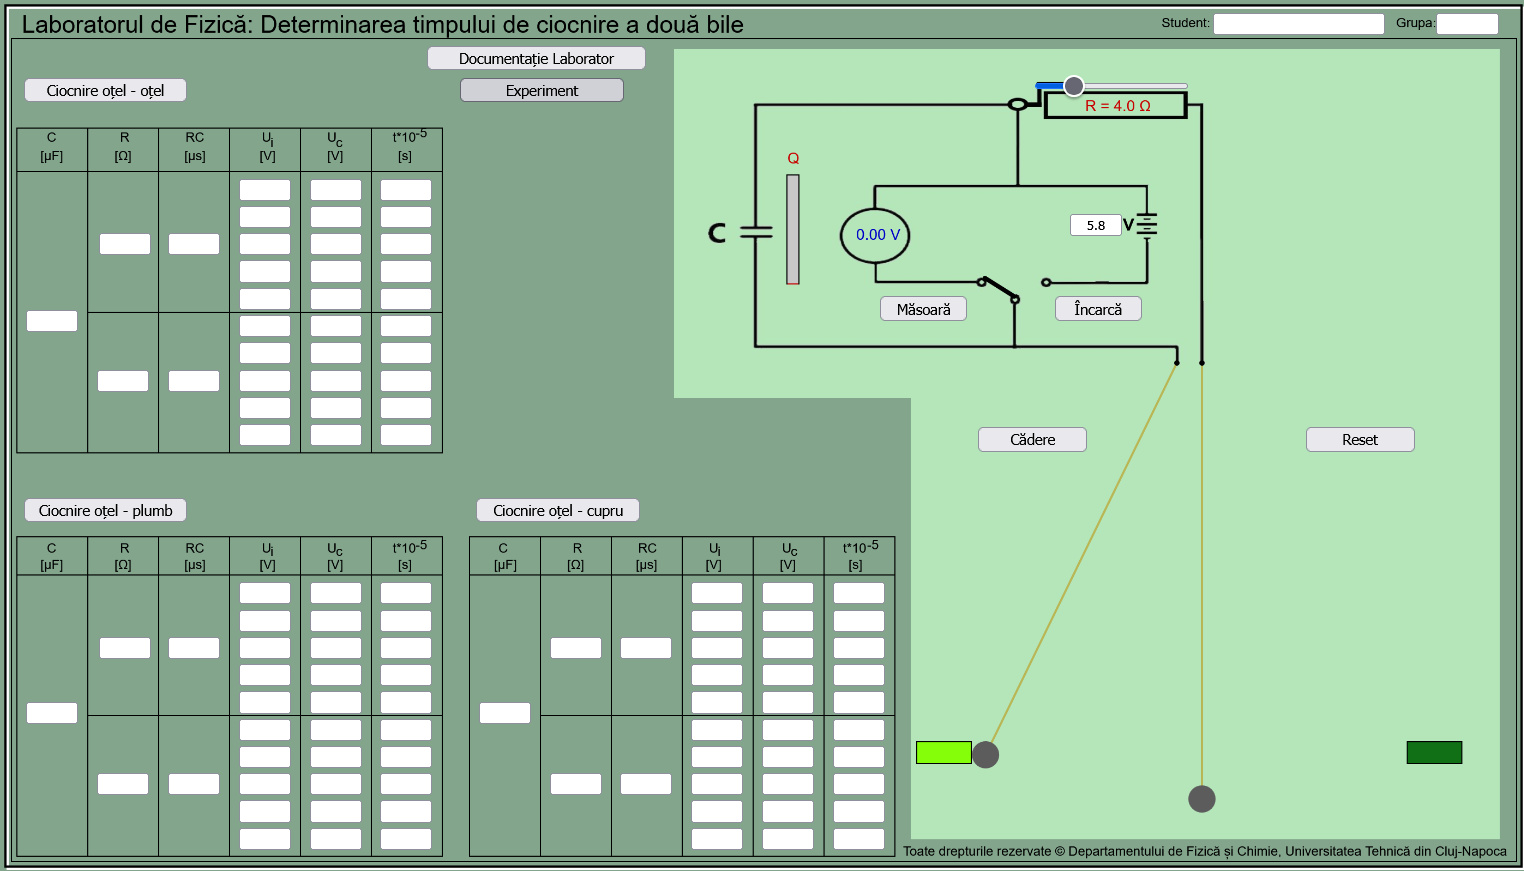Click the Student name input field
This screenshot has width=1524, height=871.
(1298, 24)
